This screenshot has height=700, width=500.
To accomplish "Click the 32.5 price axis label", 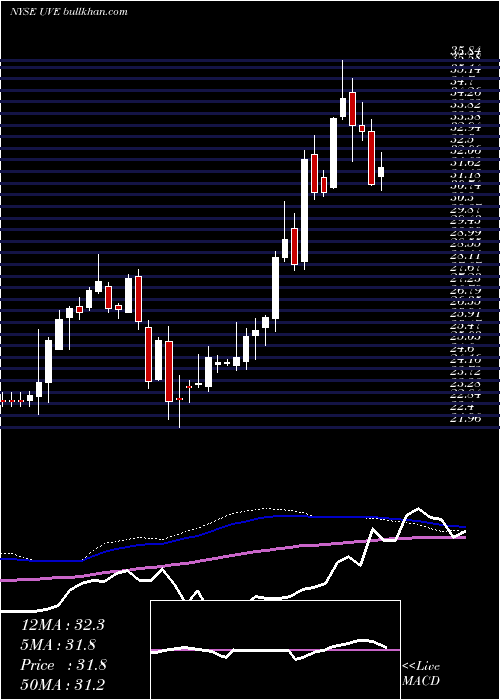I will (463, 140).
